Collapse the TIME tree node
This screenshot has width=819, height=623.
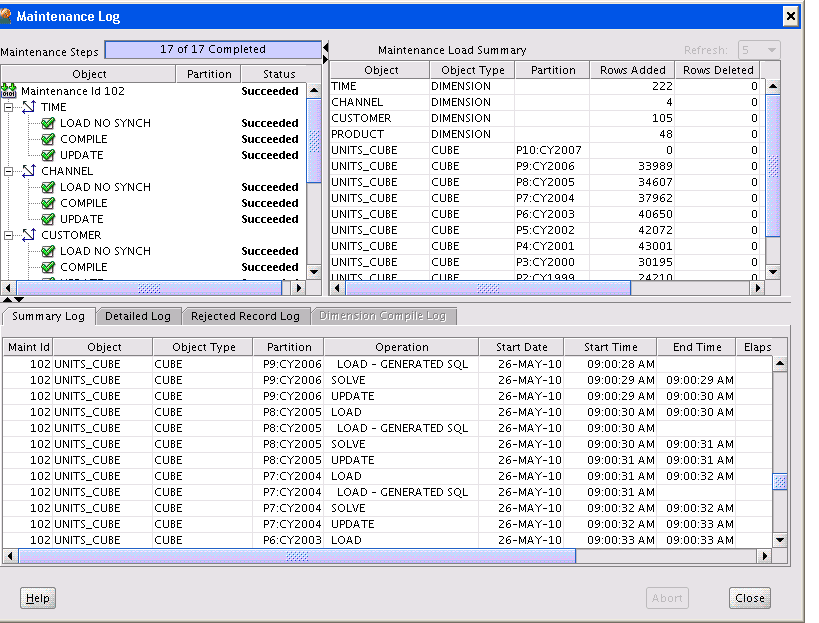10,107
